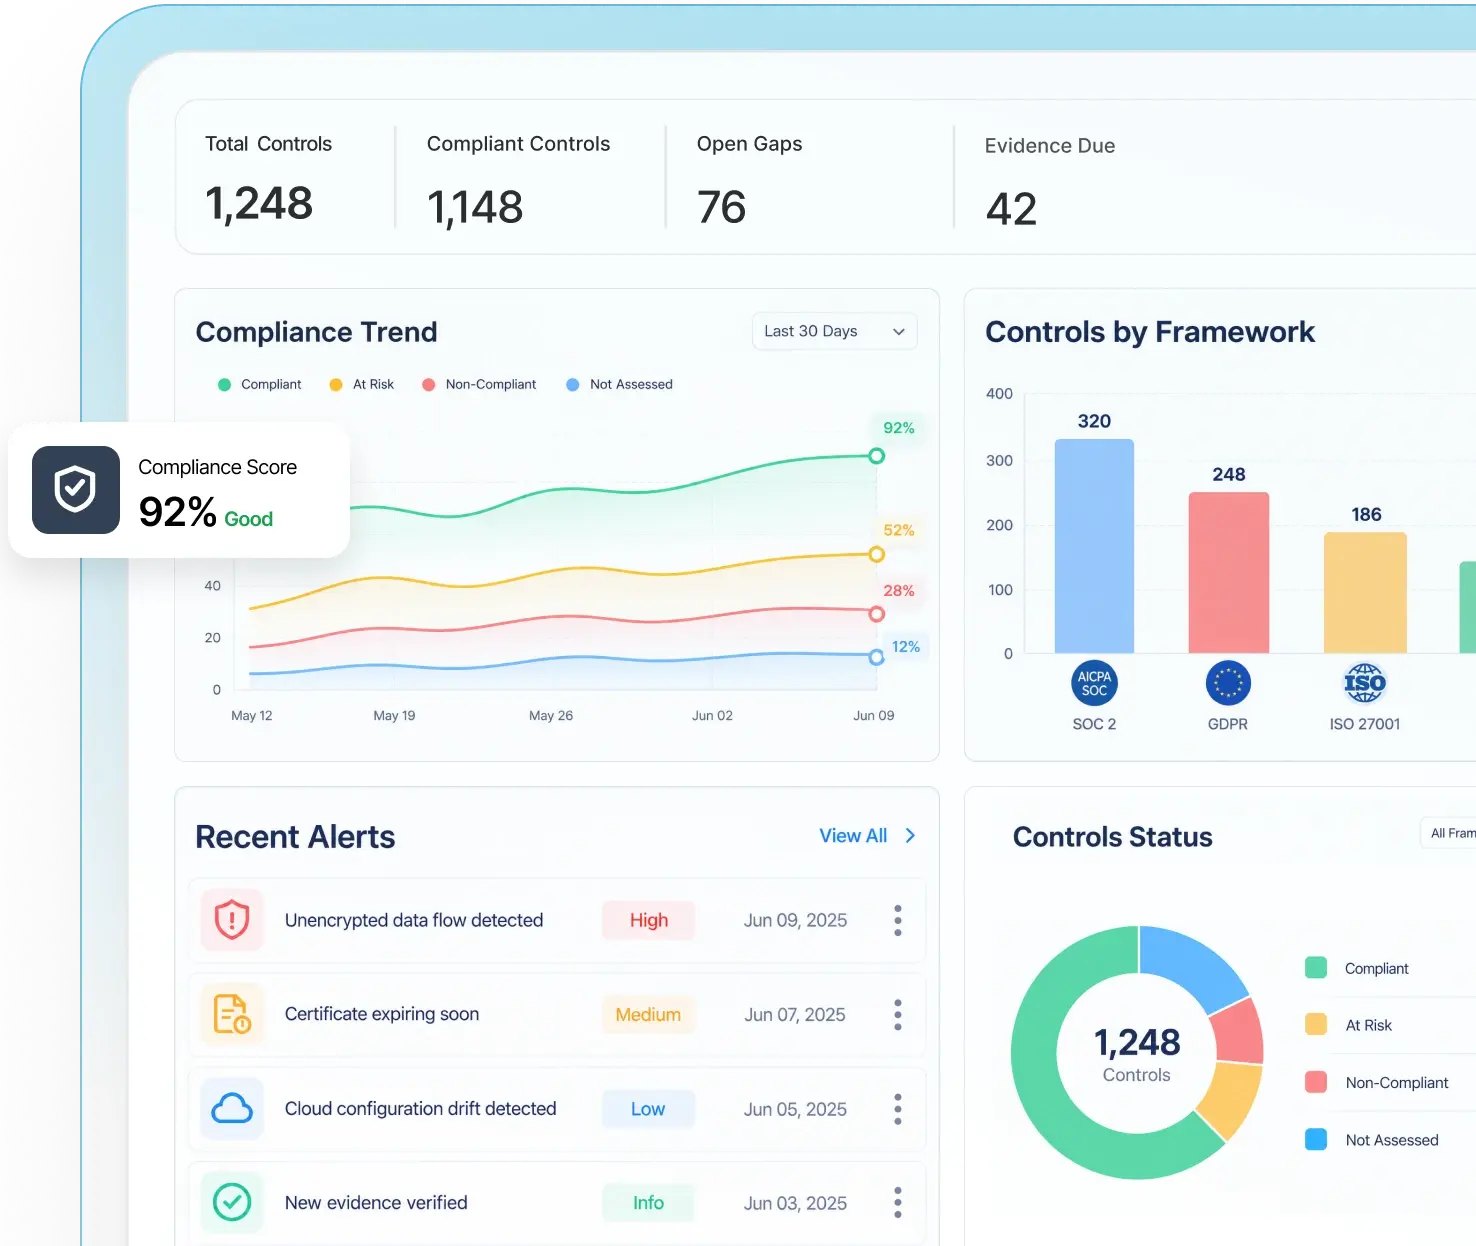Screen dimensions: 1476x1246
Task: Click the Evidence Due value 42
Action: [x=1012, y=209]
